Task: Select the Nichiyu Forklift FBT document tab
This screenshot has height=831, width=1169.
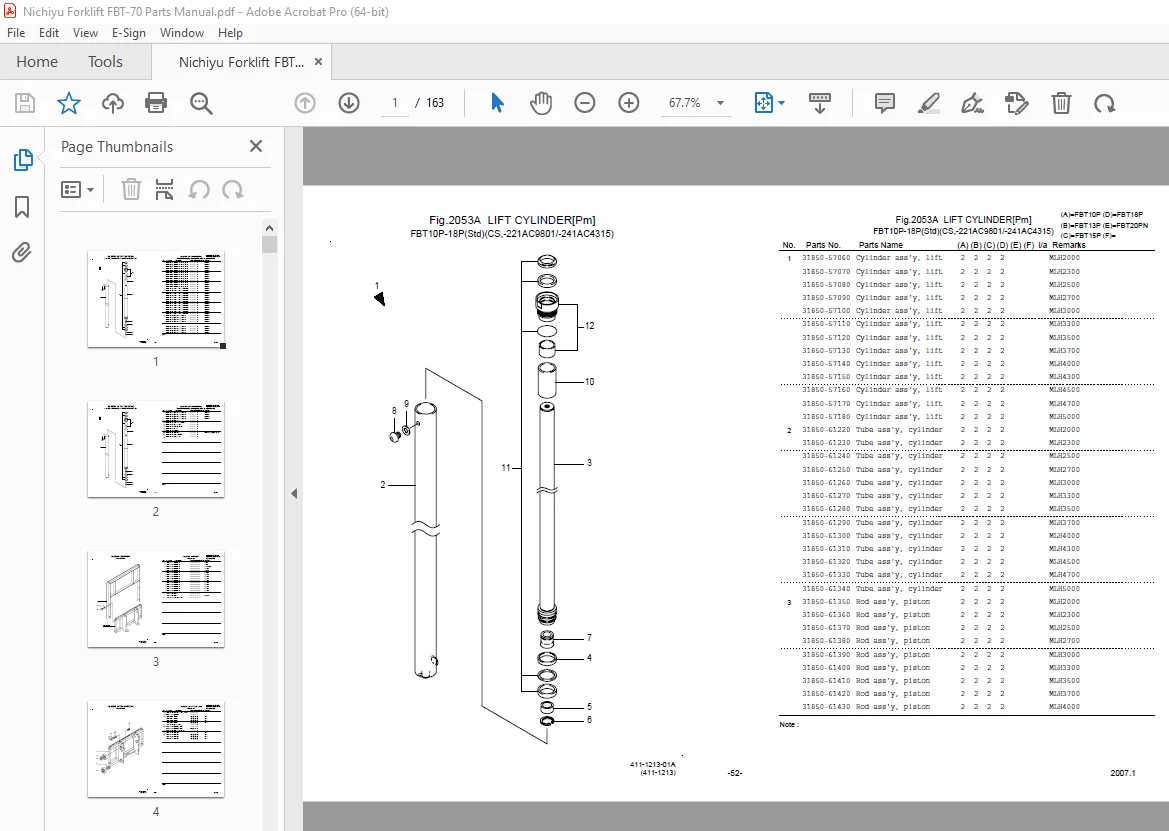Action: click(x=241, y=63)
